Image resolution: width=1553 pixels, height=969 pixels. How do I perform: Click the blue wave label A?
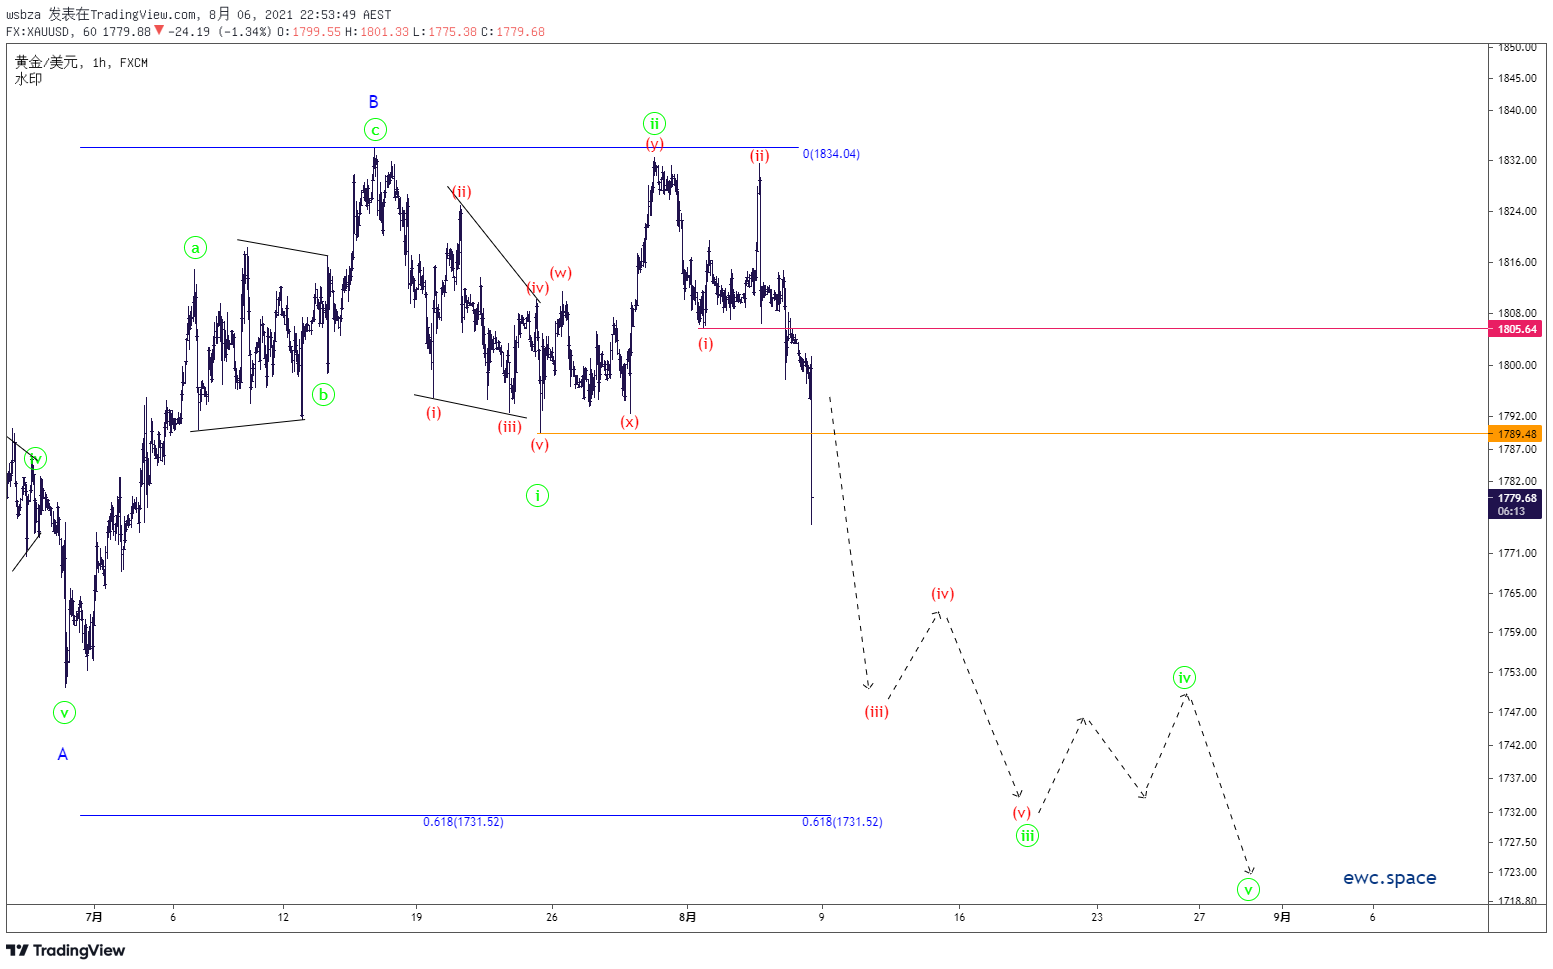point(63,755)
